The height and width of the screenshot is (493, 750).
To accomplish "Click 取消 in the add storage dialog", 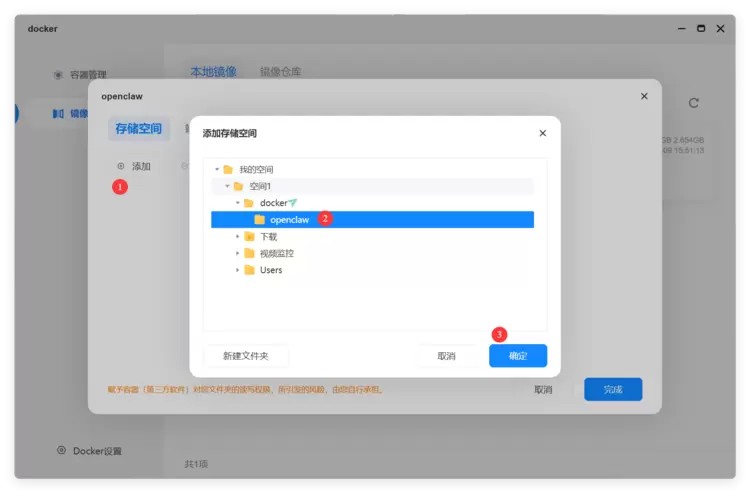I will (446, 356).
